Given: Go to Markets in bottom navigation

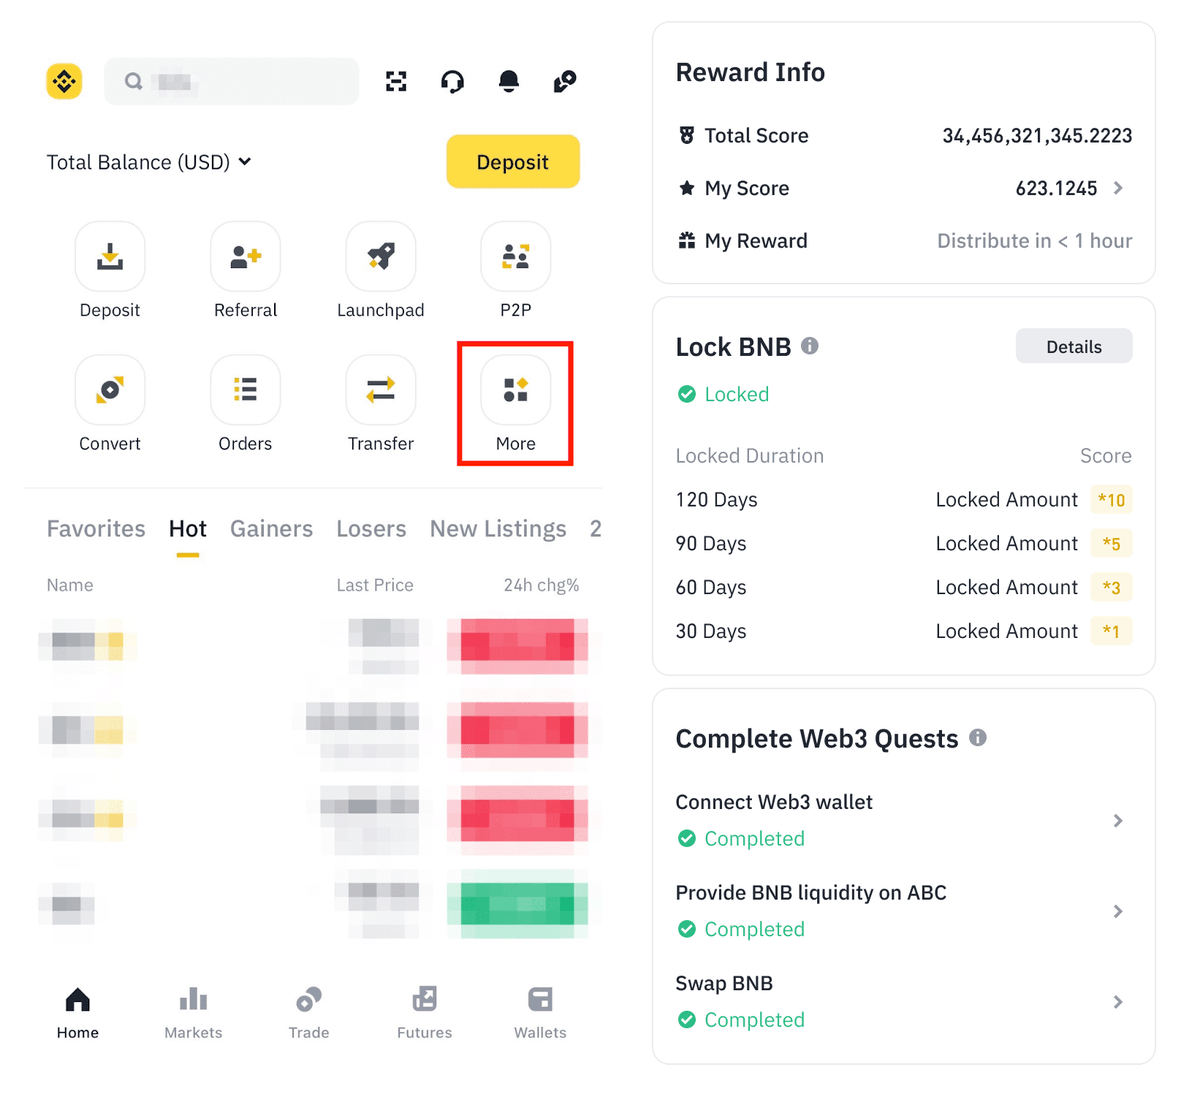Looking at the screenshot, I should (193, 1013).
